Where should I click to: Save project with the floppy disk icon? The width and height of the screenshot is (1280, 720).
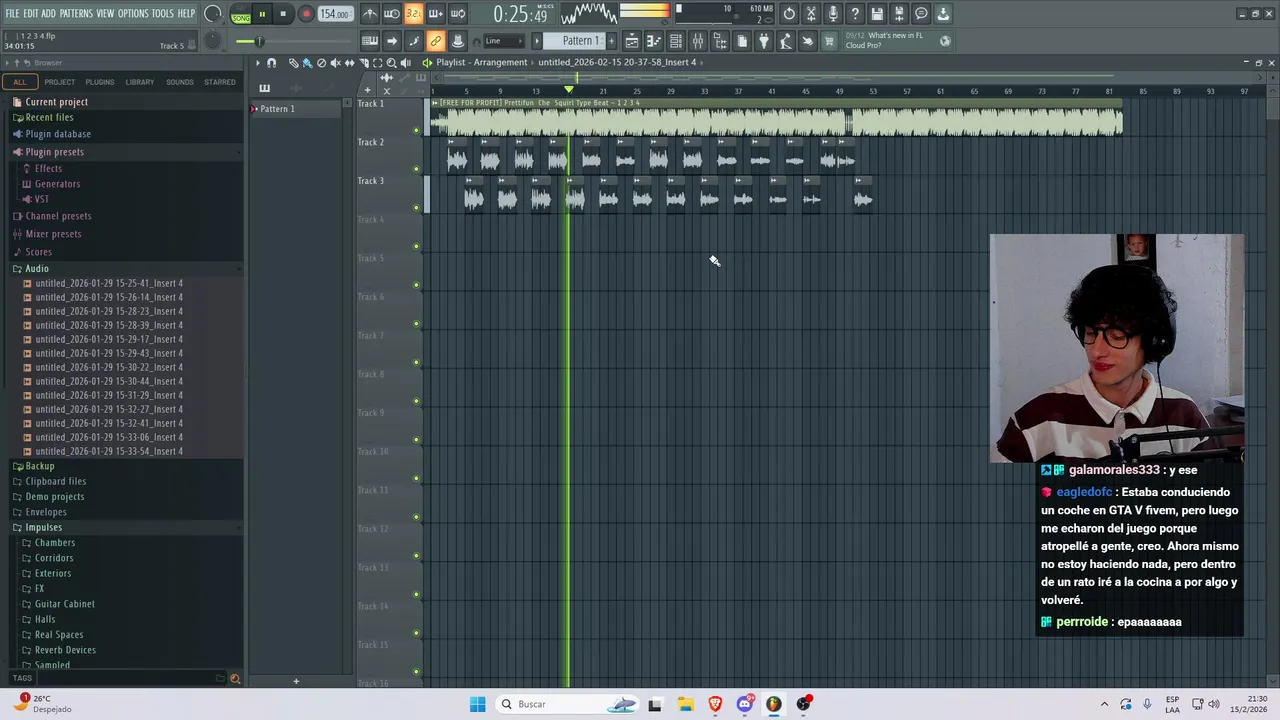pos(877,14)
